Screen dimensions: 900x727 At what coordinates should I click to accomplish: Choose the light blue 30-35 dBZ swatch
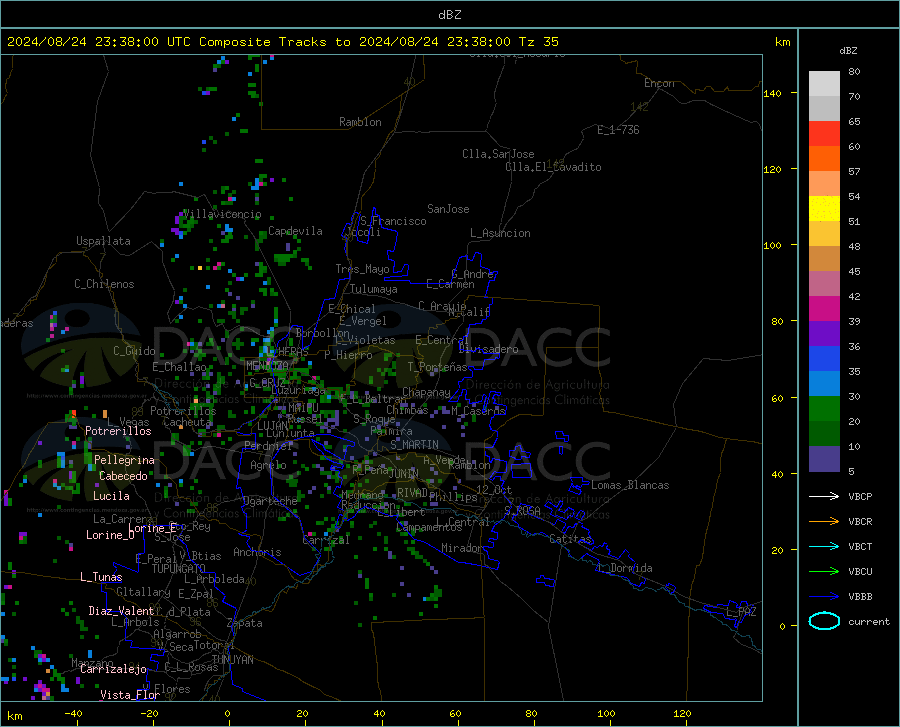click(x=824, y=384)
